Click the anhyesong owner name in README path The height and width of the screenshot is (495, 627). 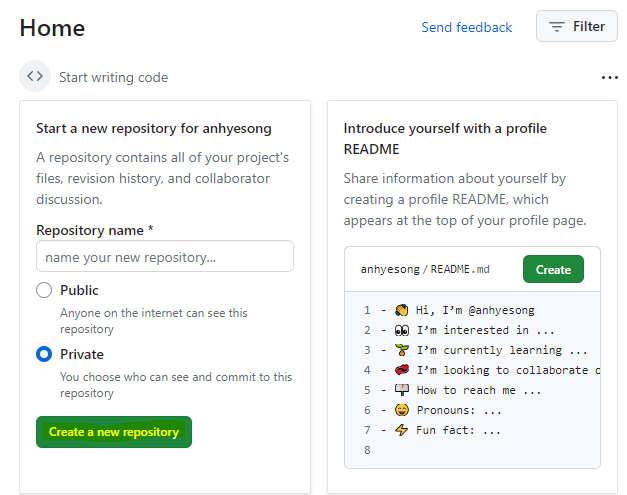pyautogui.click(x=390, y=270)
